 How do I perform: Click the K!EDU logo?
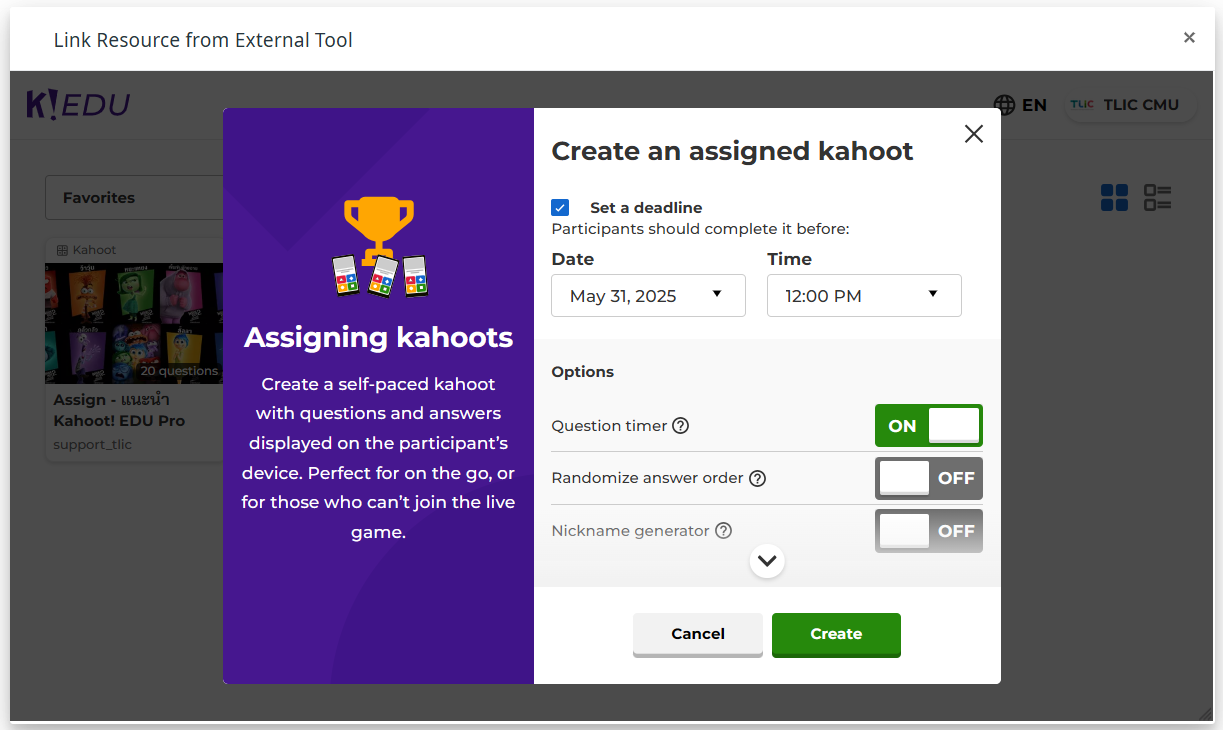coord(78,104)
